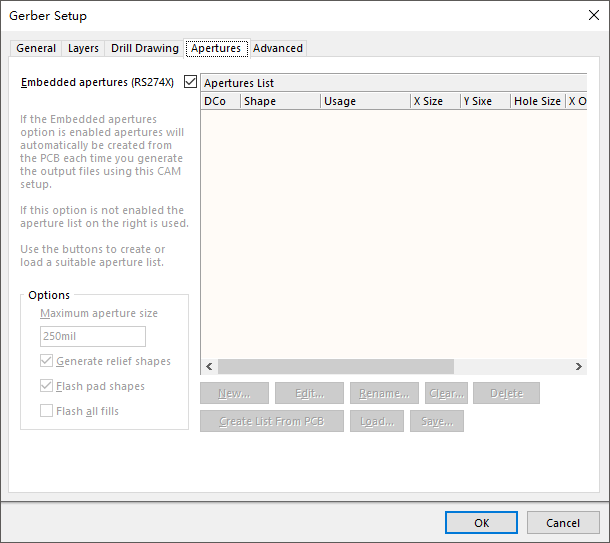
Task: Go to the Advanced tab
Action: click(277, 48)
